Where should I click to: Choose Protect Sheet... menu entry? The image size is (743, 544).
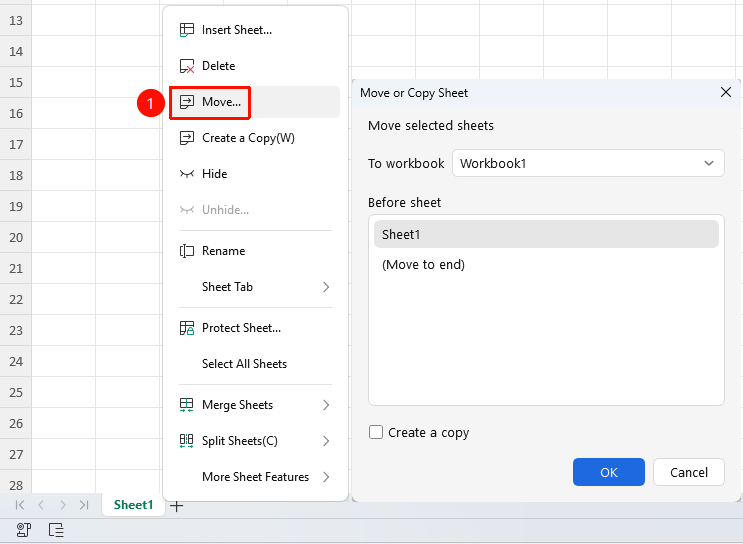255,328
